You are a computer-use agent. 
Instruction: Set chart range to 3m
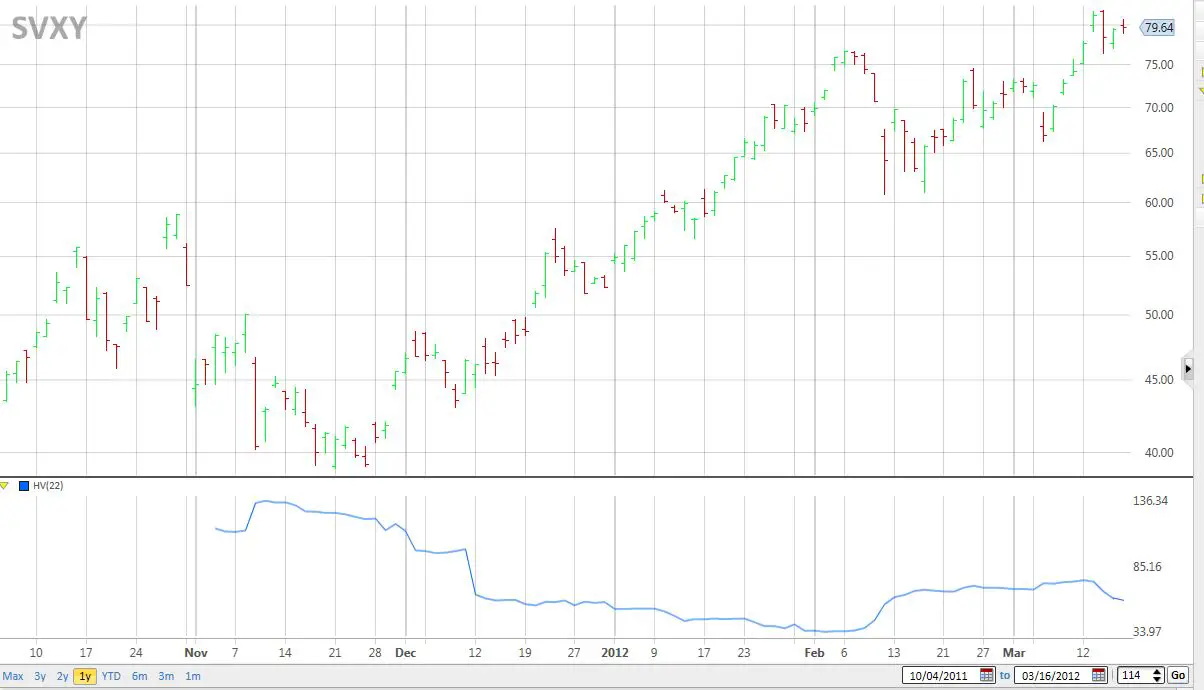pyautogui.click(x=166, y=676)
